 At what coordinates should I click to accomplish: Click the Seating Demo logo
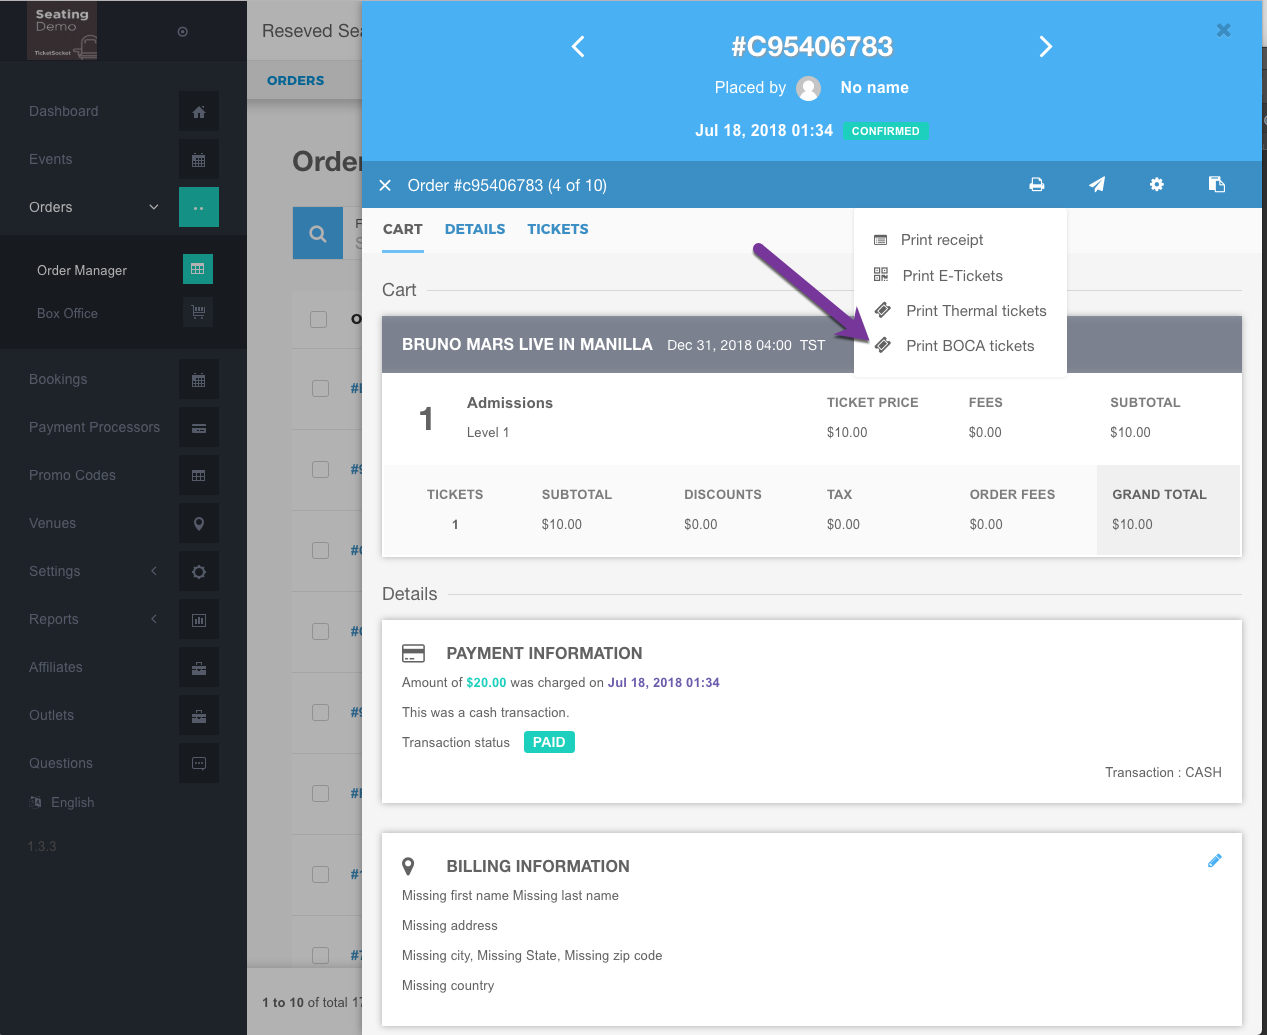pos(62,31)
